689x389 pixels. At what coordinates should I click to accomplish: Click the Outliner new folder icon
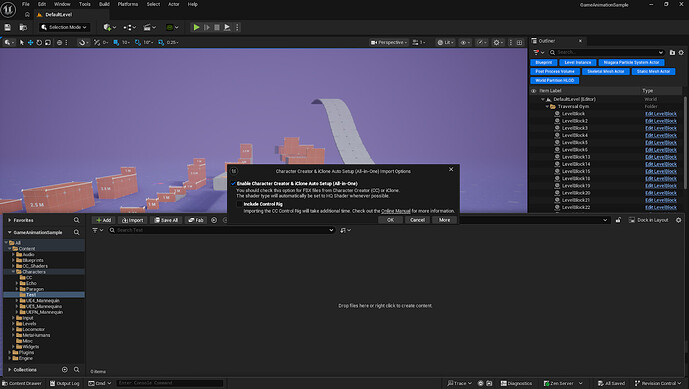(672, 52)
